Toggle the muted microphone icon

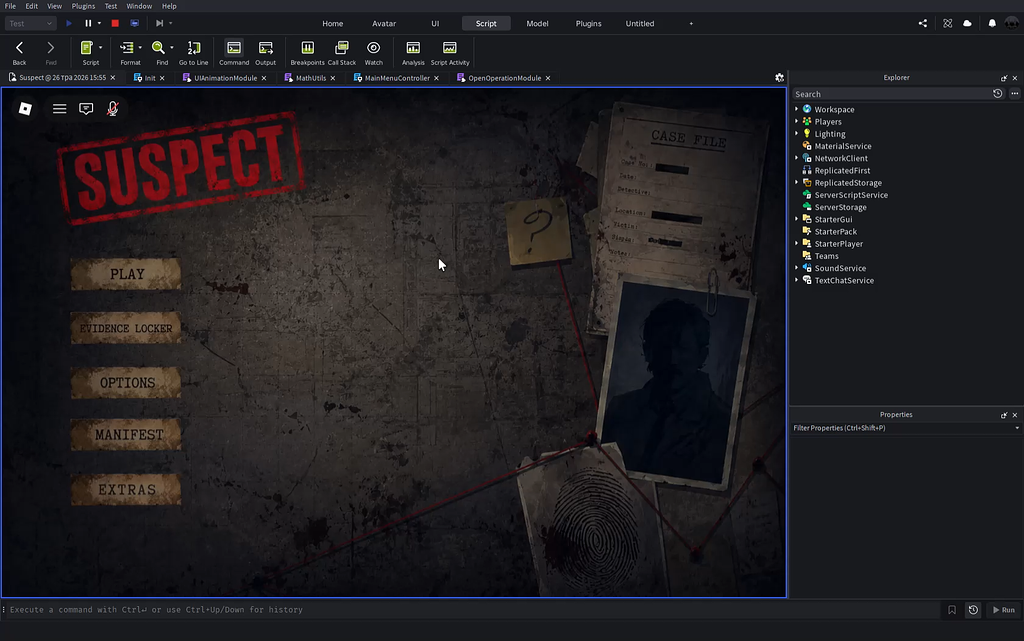click(113, 108)
